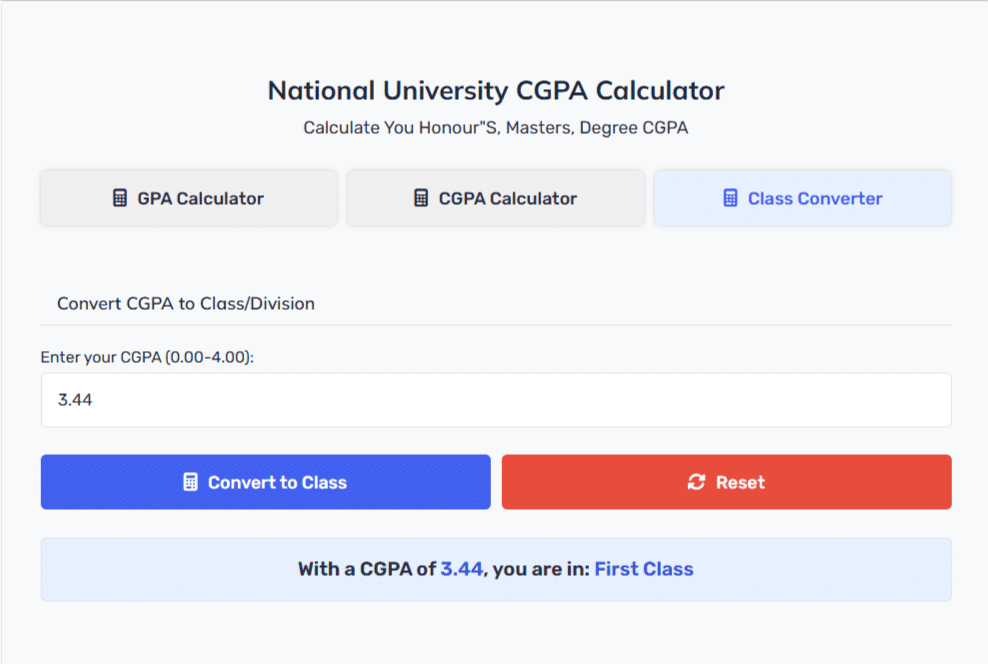Click the 'Enter your CGPA (0.00-4.00)' label
988x664 pixels.
coord(147,357)
